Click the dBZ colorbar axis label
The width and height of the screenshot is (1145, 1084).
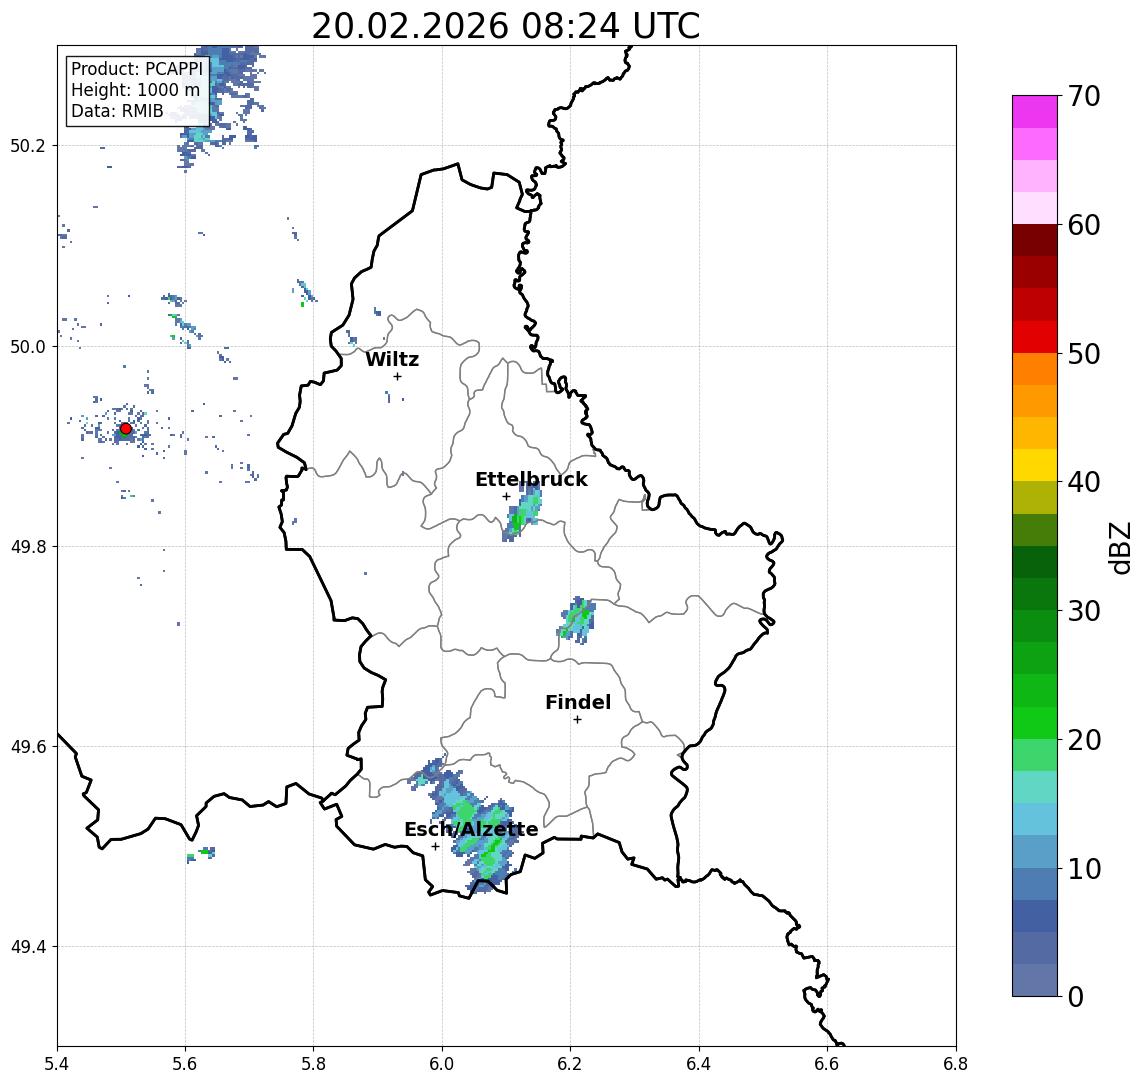[x=1119, y=548]
